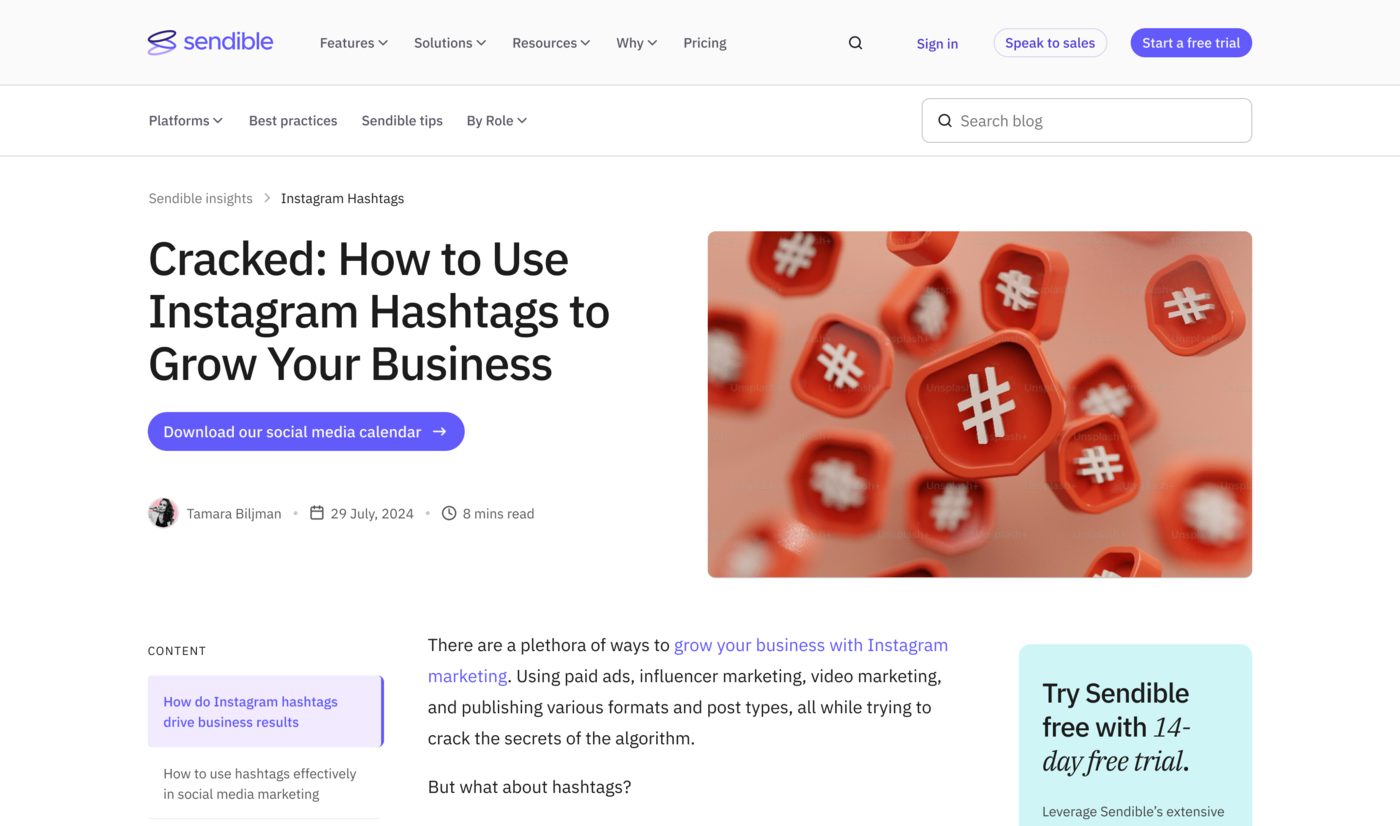The height and width of the screenshot is (826, 1400).
Task: Click Sign in
Action: coord(937,43)
